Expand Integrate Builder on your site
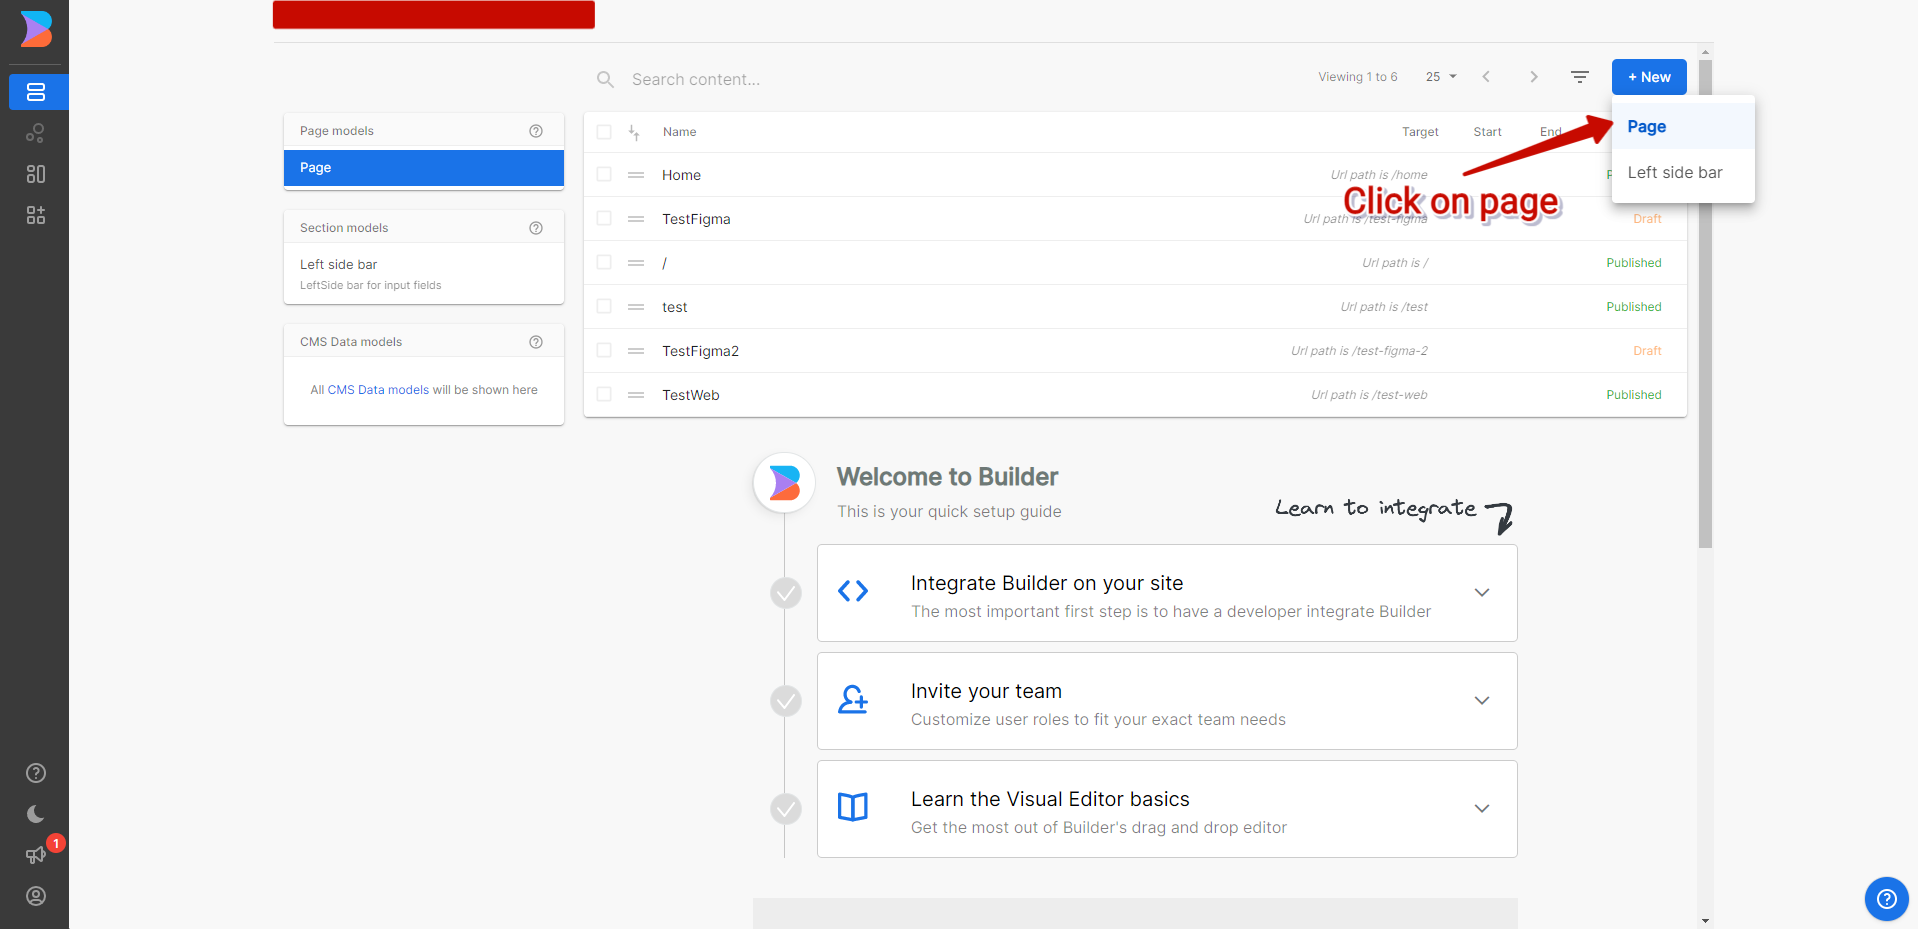 (1482, 592)
